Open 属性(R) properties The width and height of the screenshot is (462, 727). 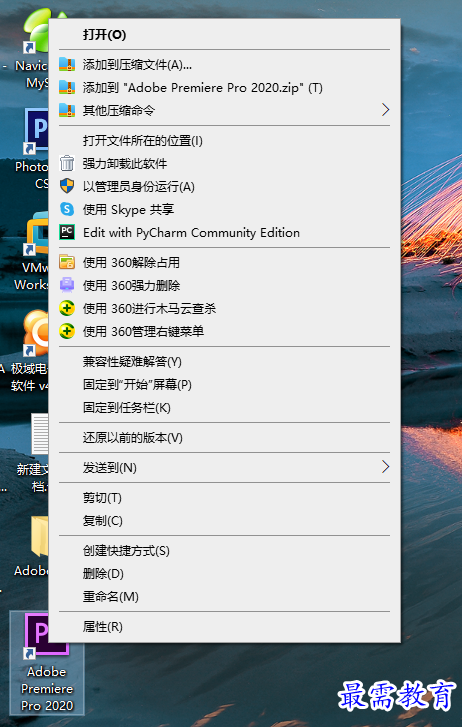(x=225, y=627)
